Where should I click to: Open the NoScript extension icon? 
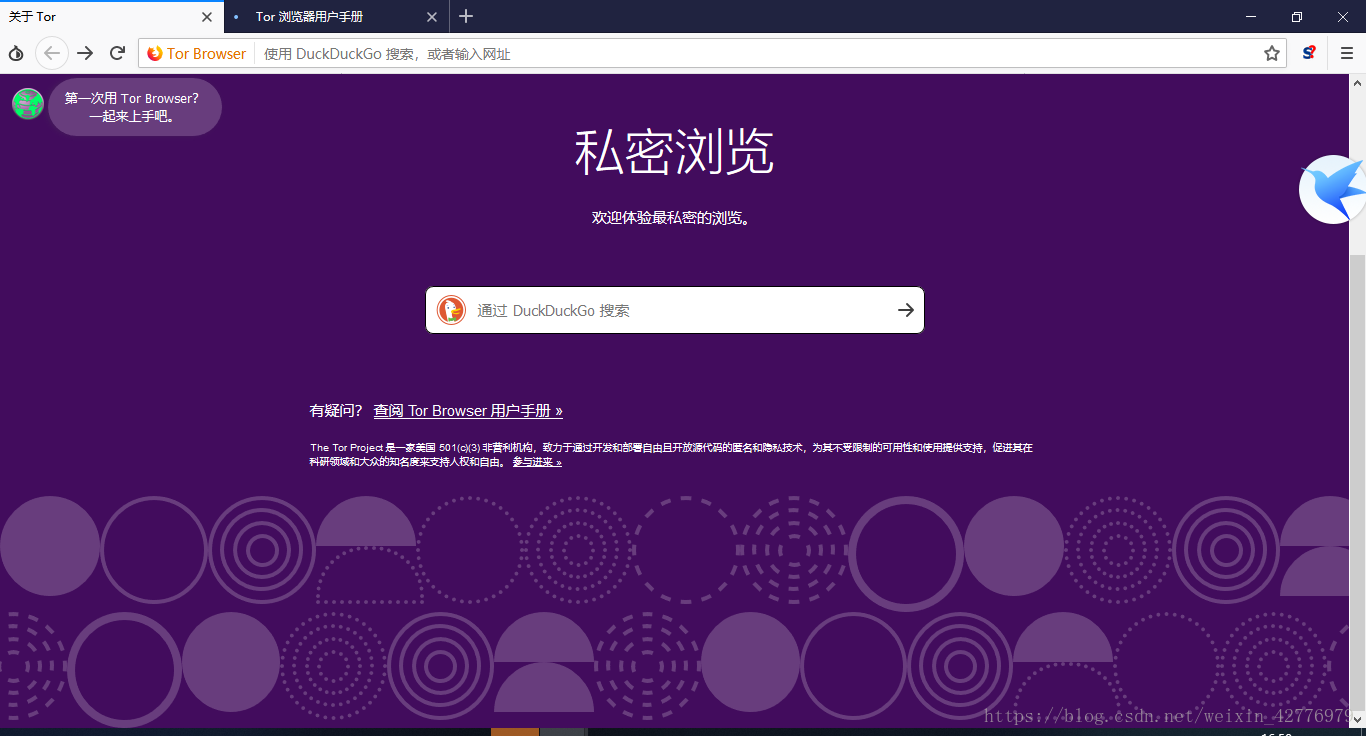click(x=1309, y=53)
